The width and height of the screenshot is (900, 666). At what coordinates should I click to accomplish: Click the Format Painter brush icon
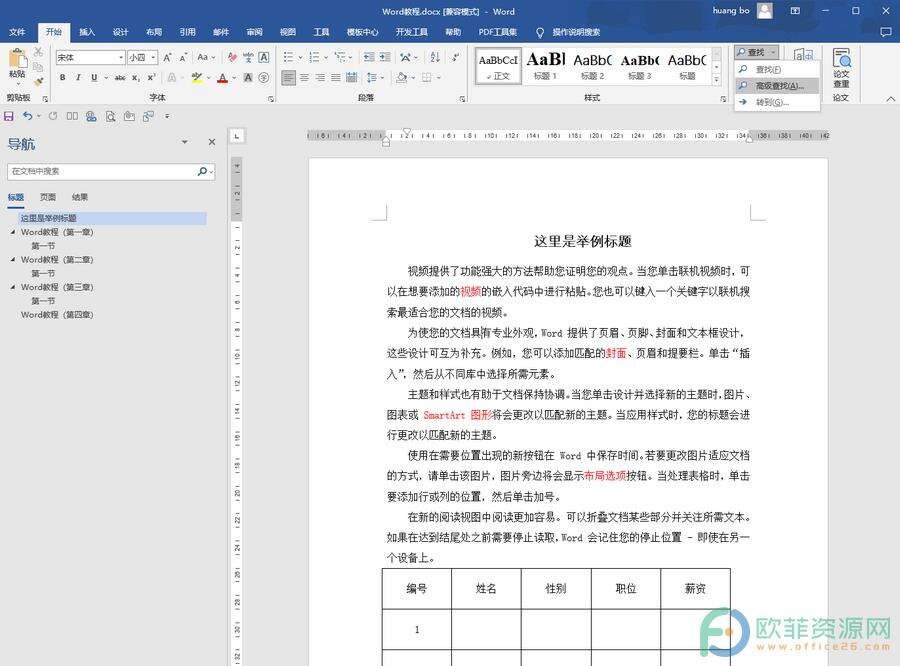tap(38, 82)
